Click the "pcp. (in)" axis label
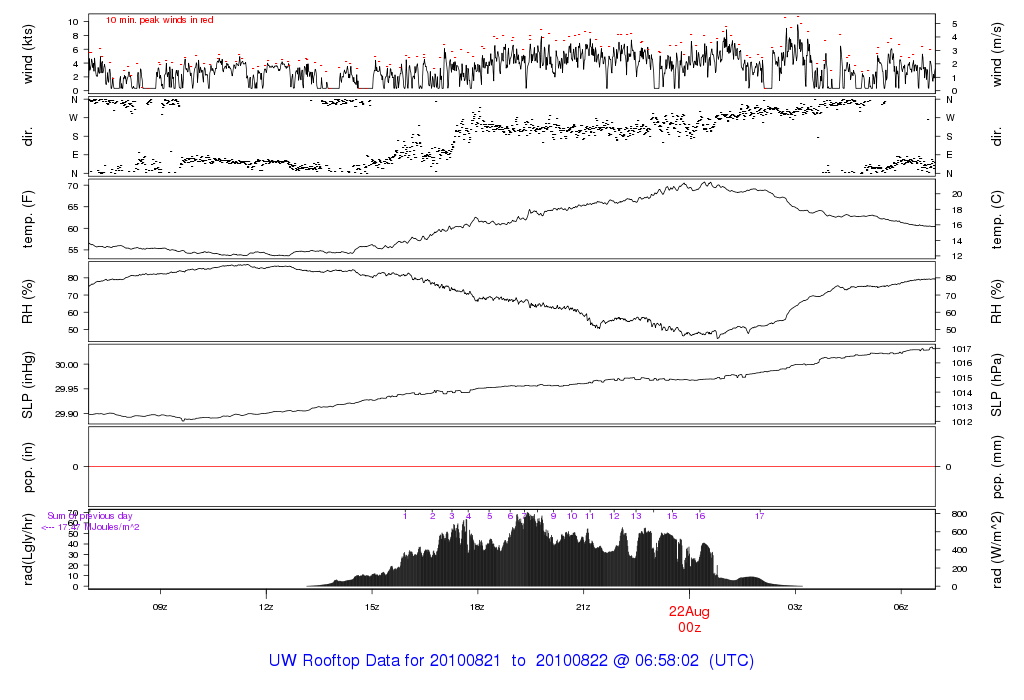 coord(27,467)
